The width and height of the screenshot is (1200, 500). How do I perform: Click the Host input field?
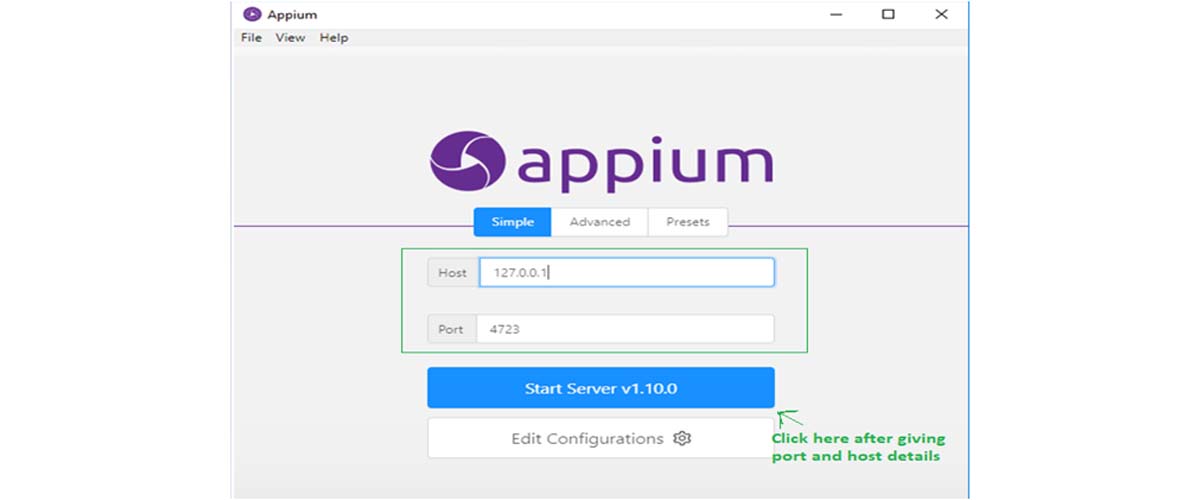pyautogui.click(x=626, y=272)
